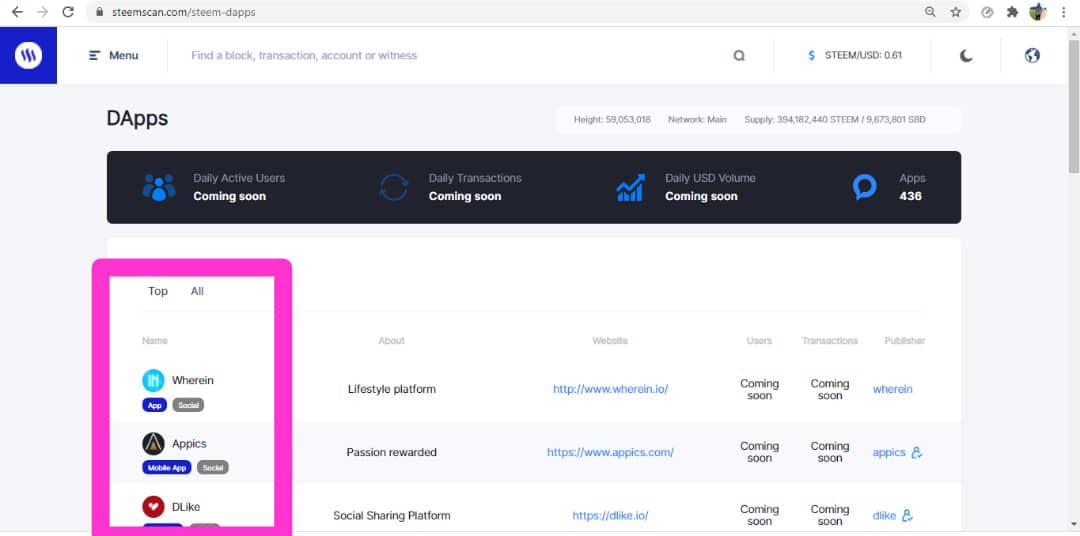
Task: Click the verified user icon beside dlike
Action: click(x=907, y=515)
